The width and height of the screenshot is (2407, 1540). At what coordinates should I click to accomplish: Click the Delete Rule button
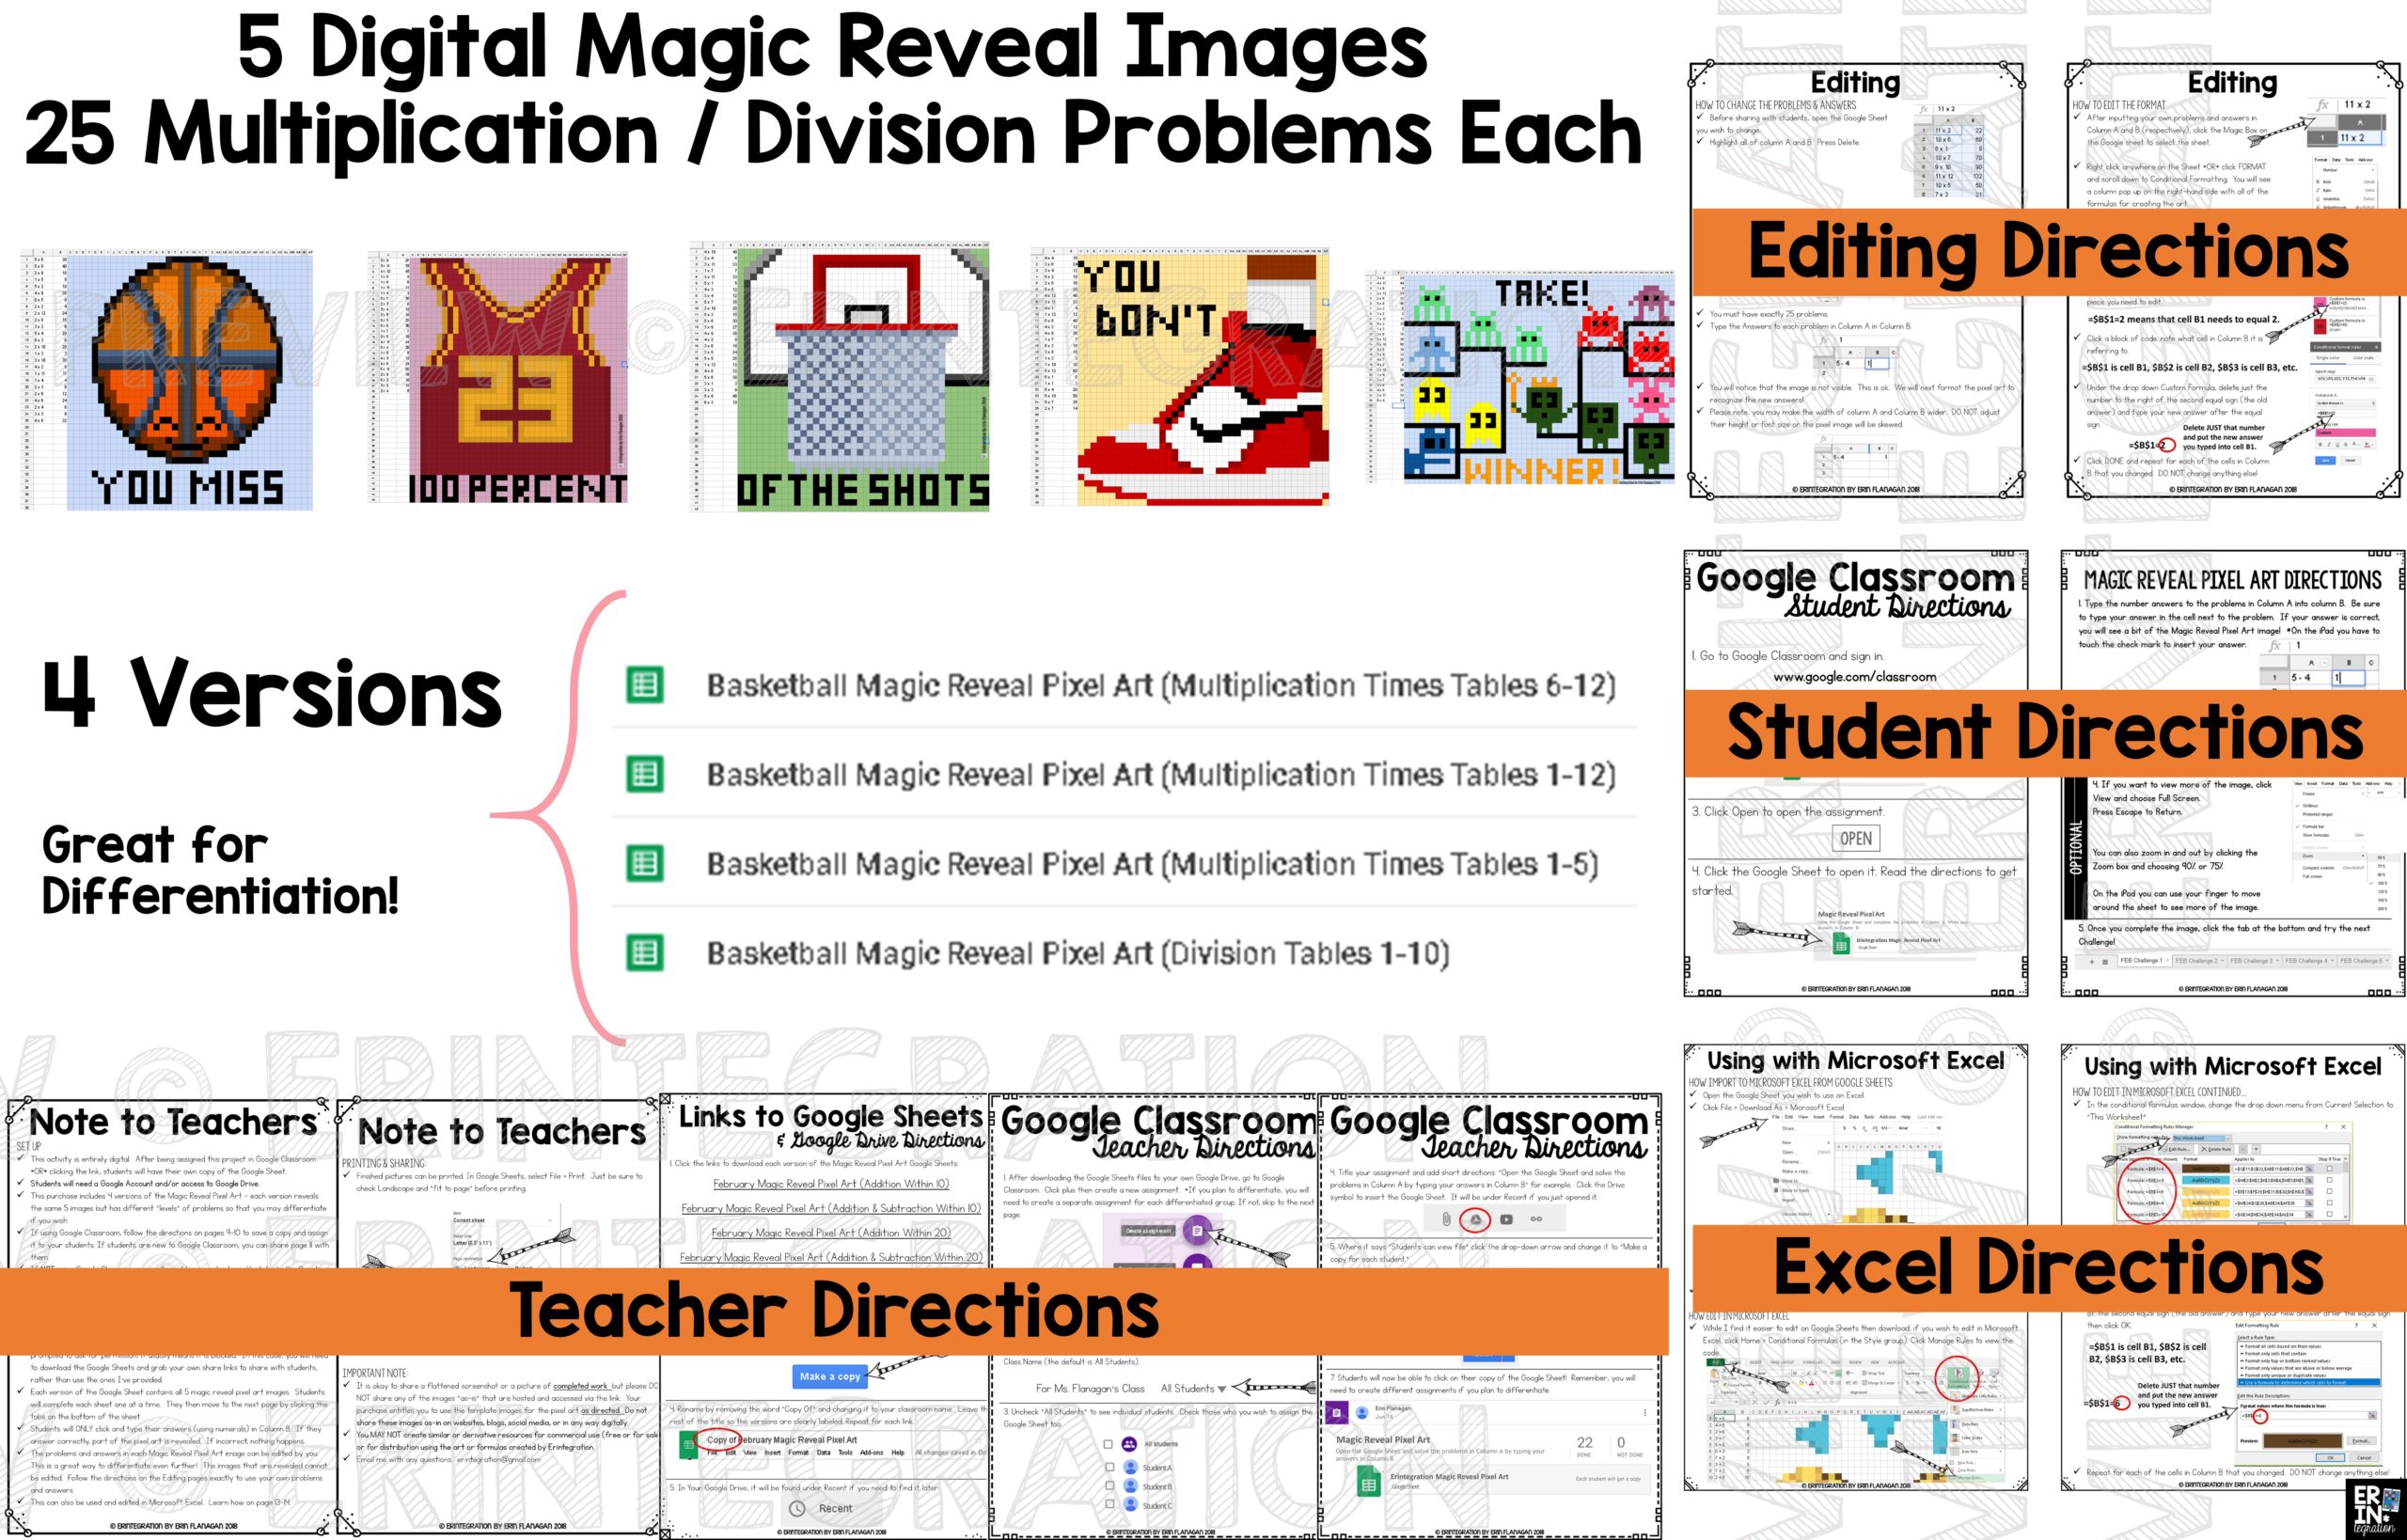click(2217, 1150)
